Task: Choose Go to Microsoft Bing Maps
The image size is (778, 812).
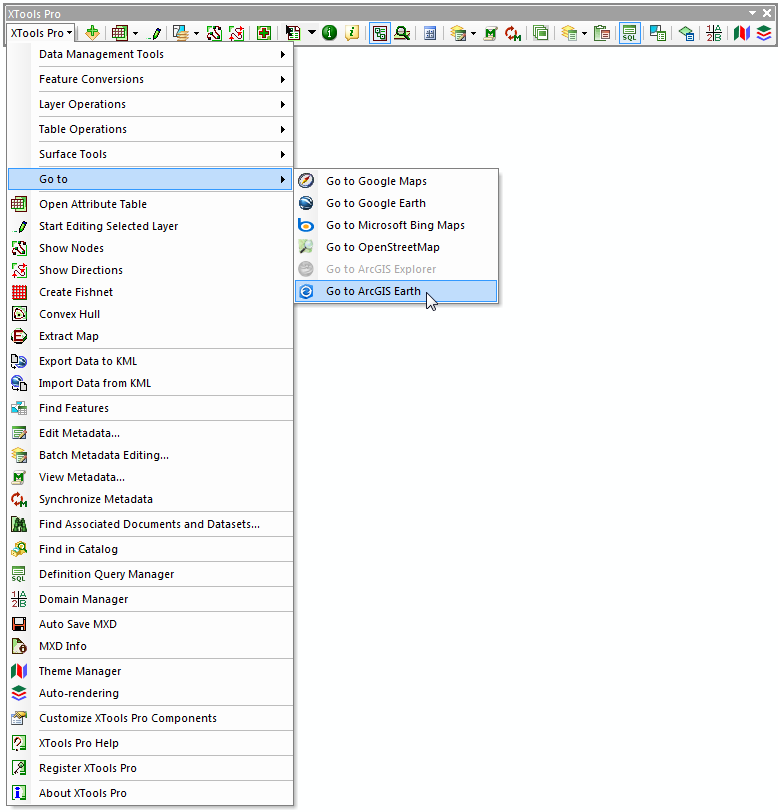Action: (396, 225)
